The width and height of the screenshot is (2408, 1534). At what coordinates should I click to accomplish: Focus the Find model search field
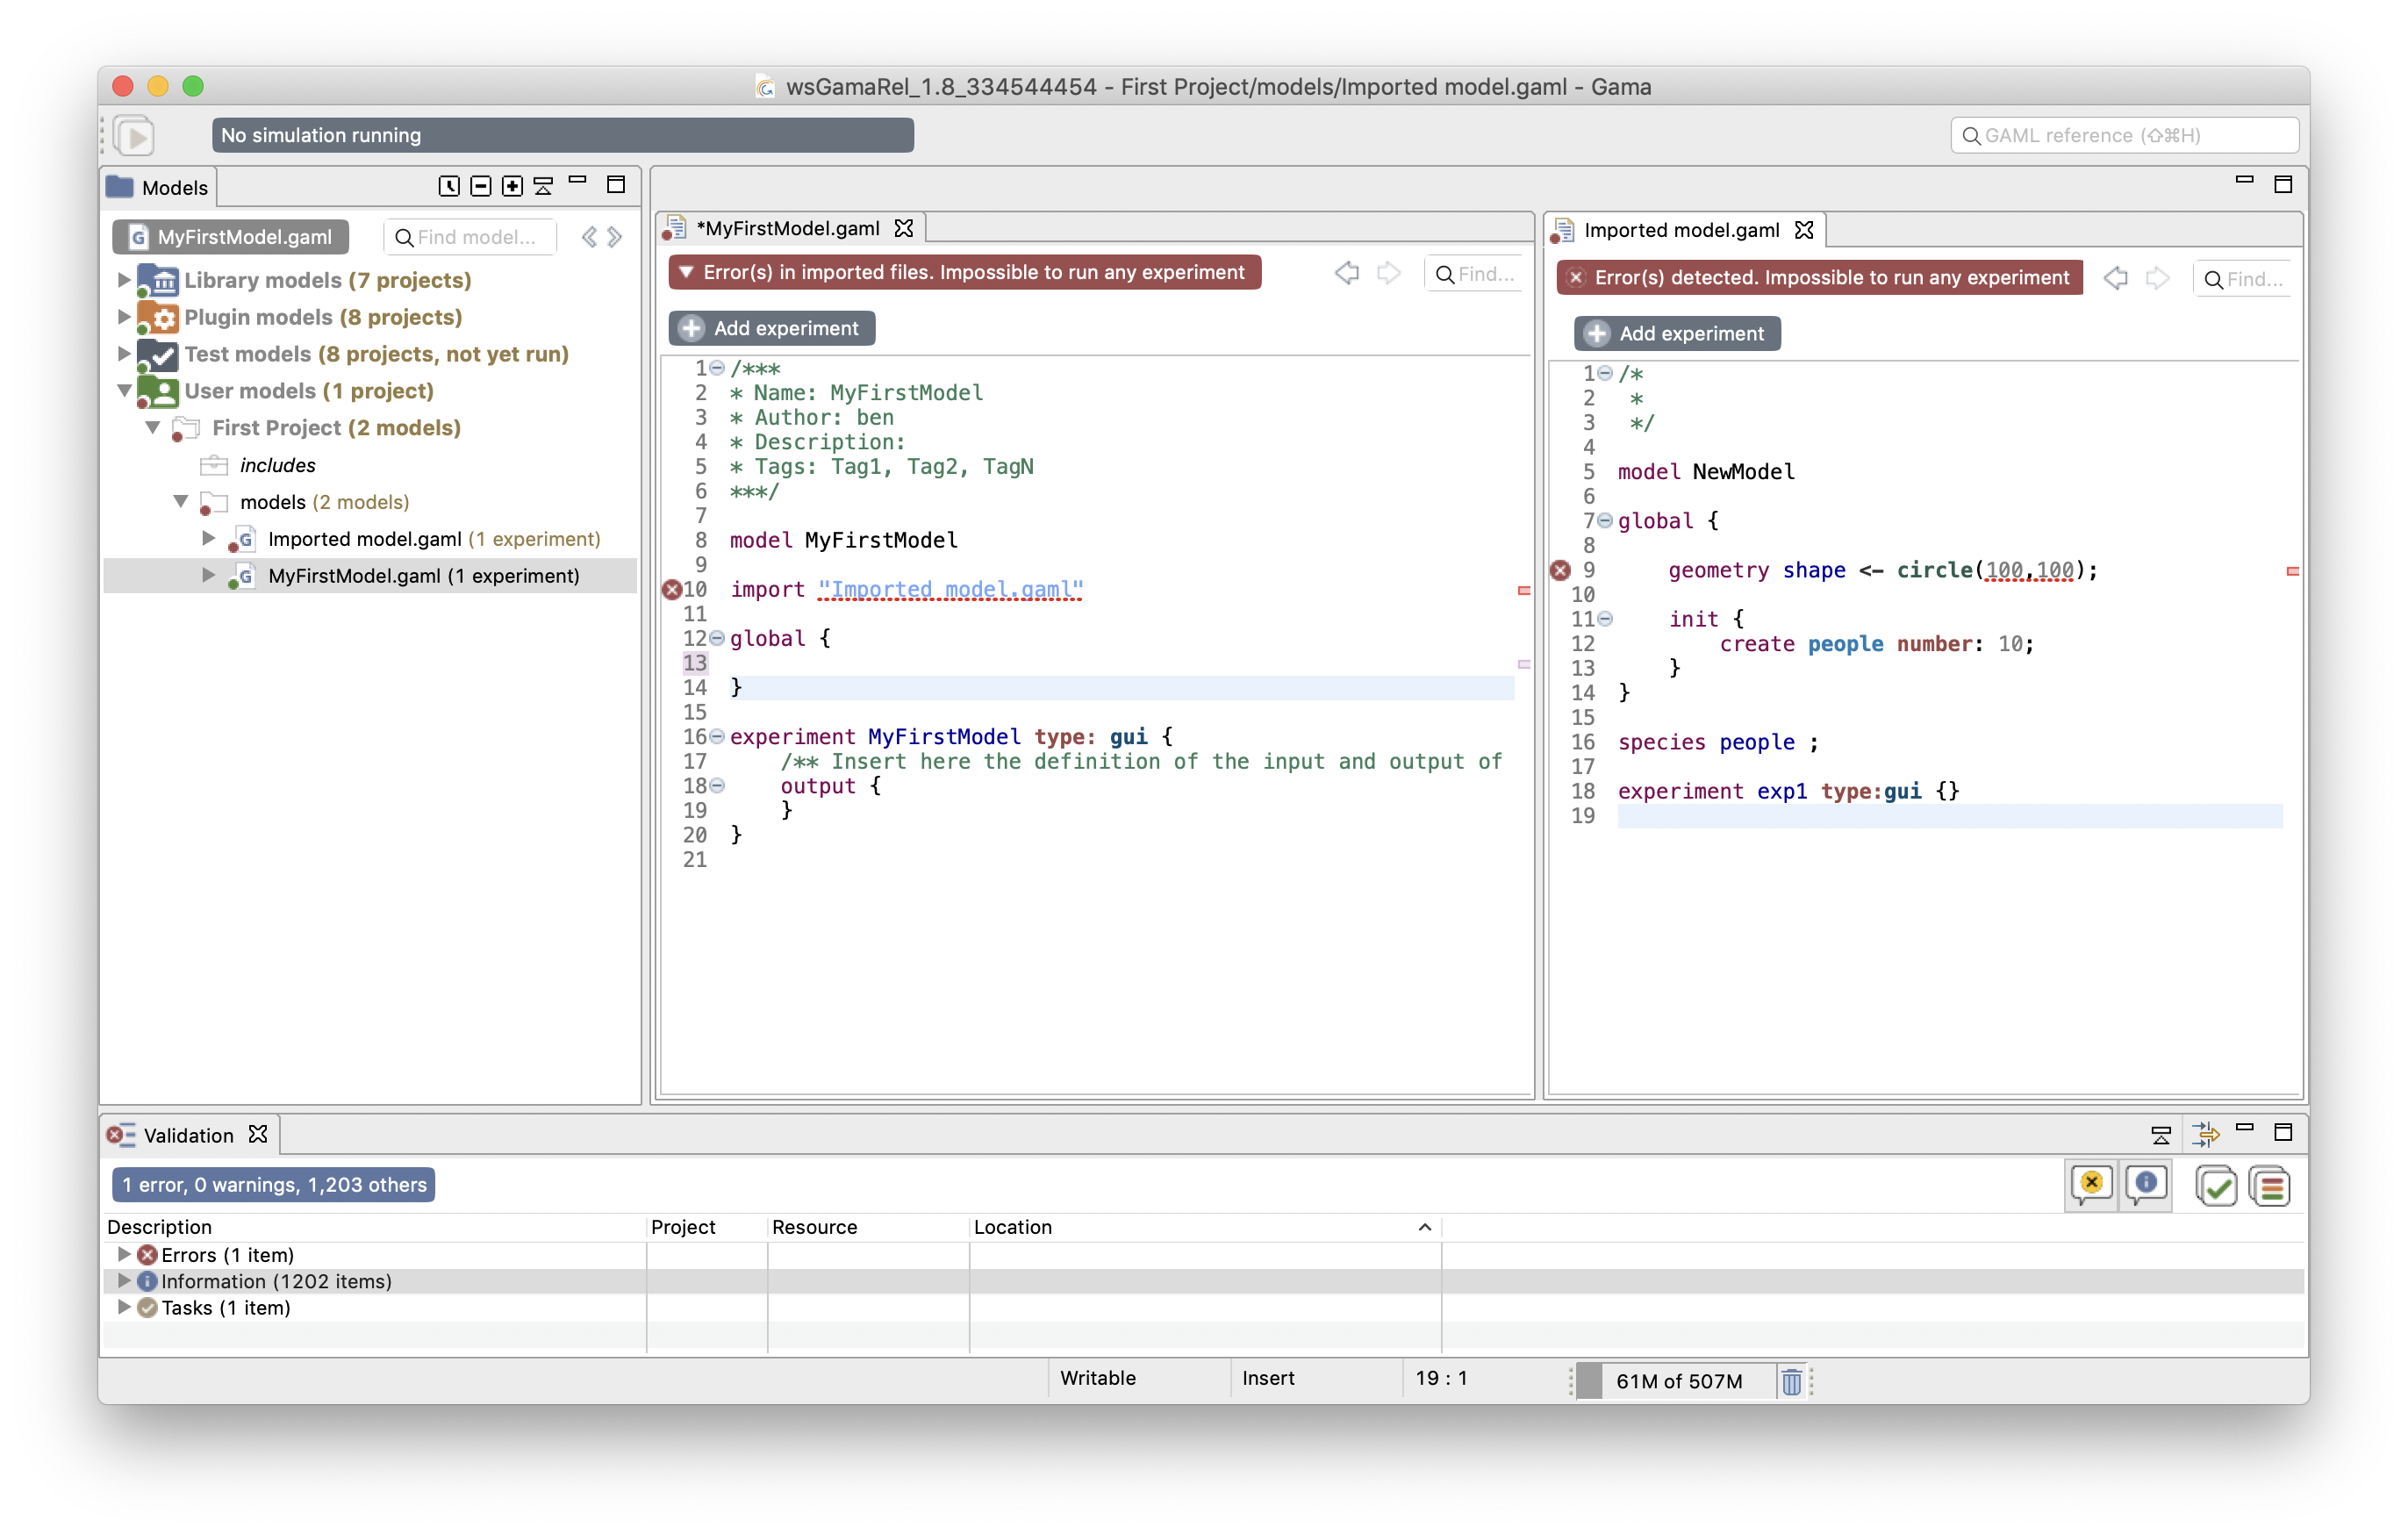click(470, 237)
